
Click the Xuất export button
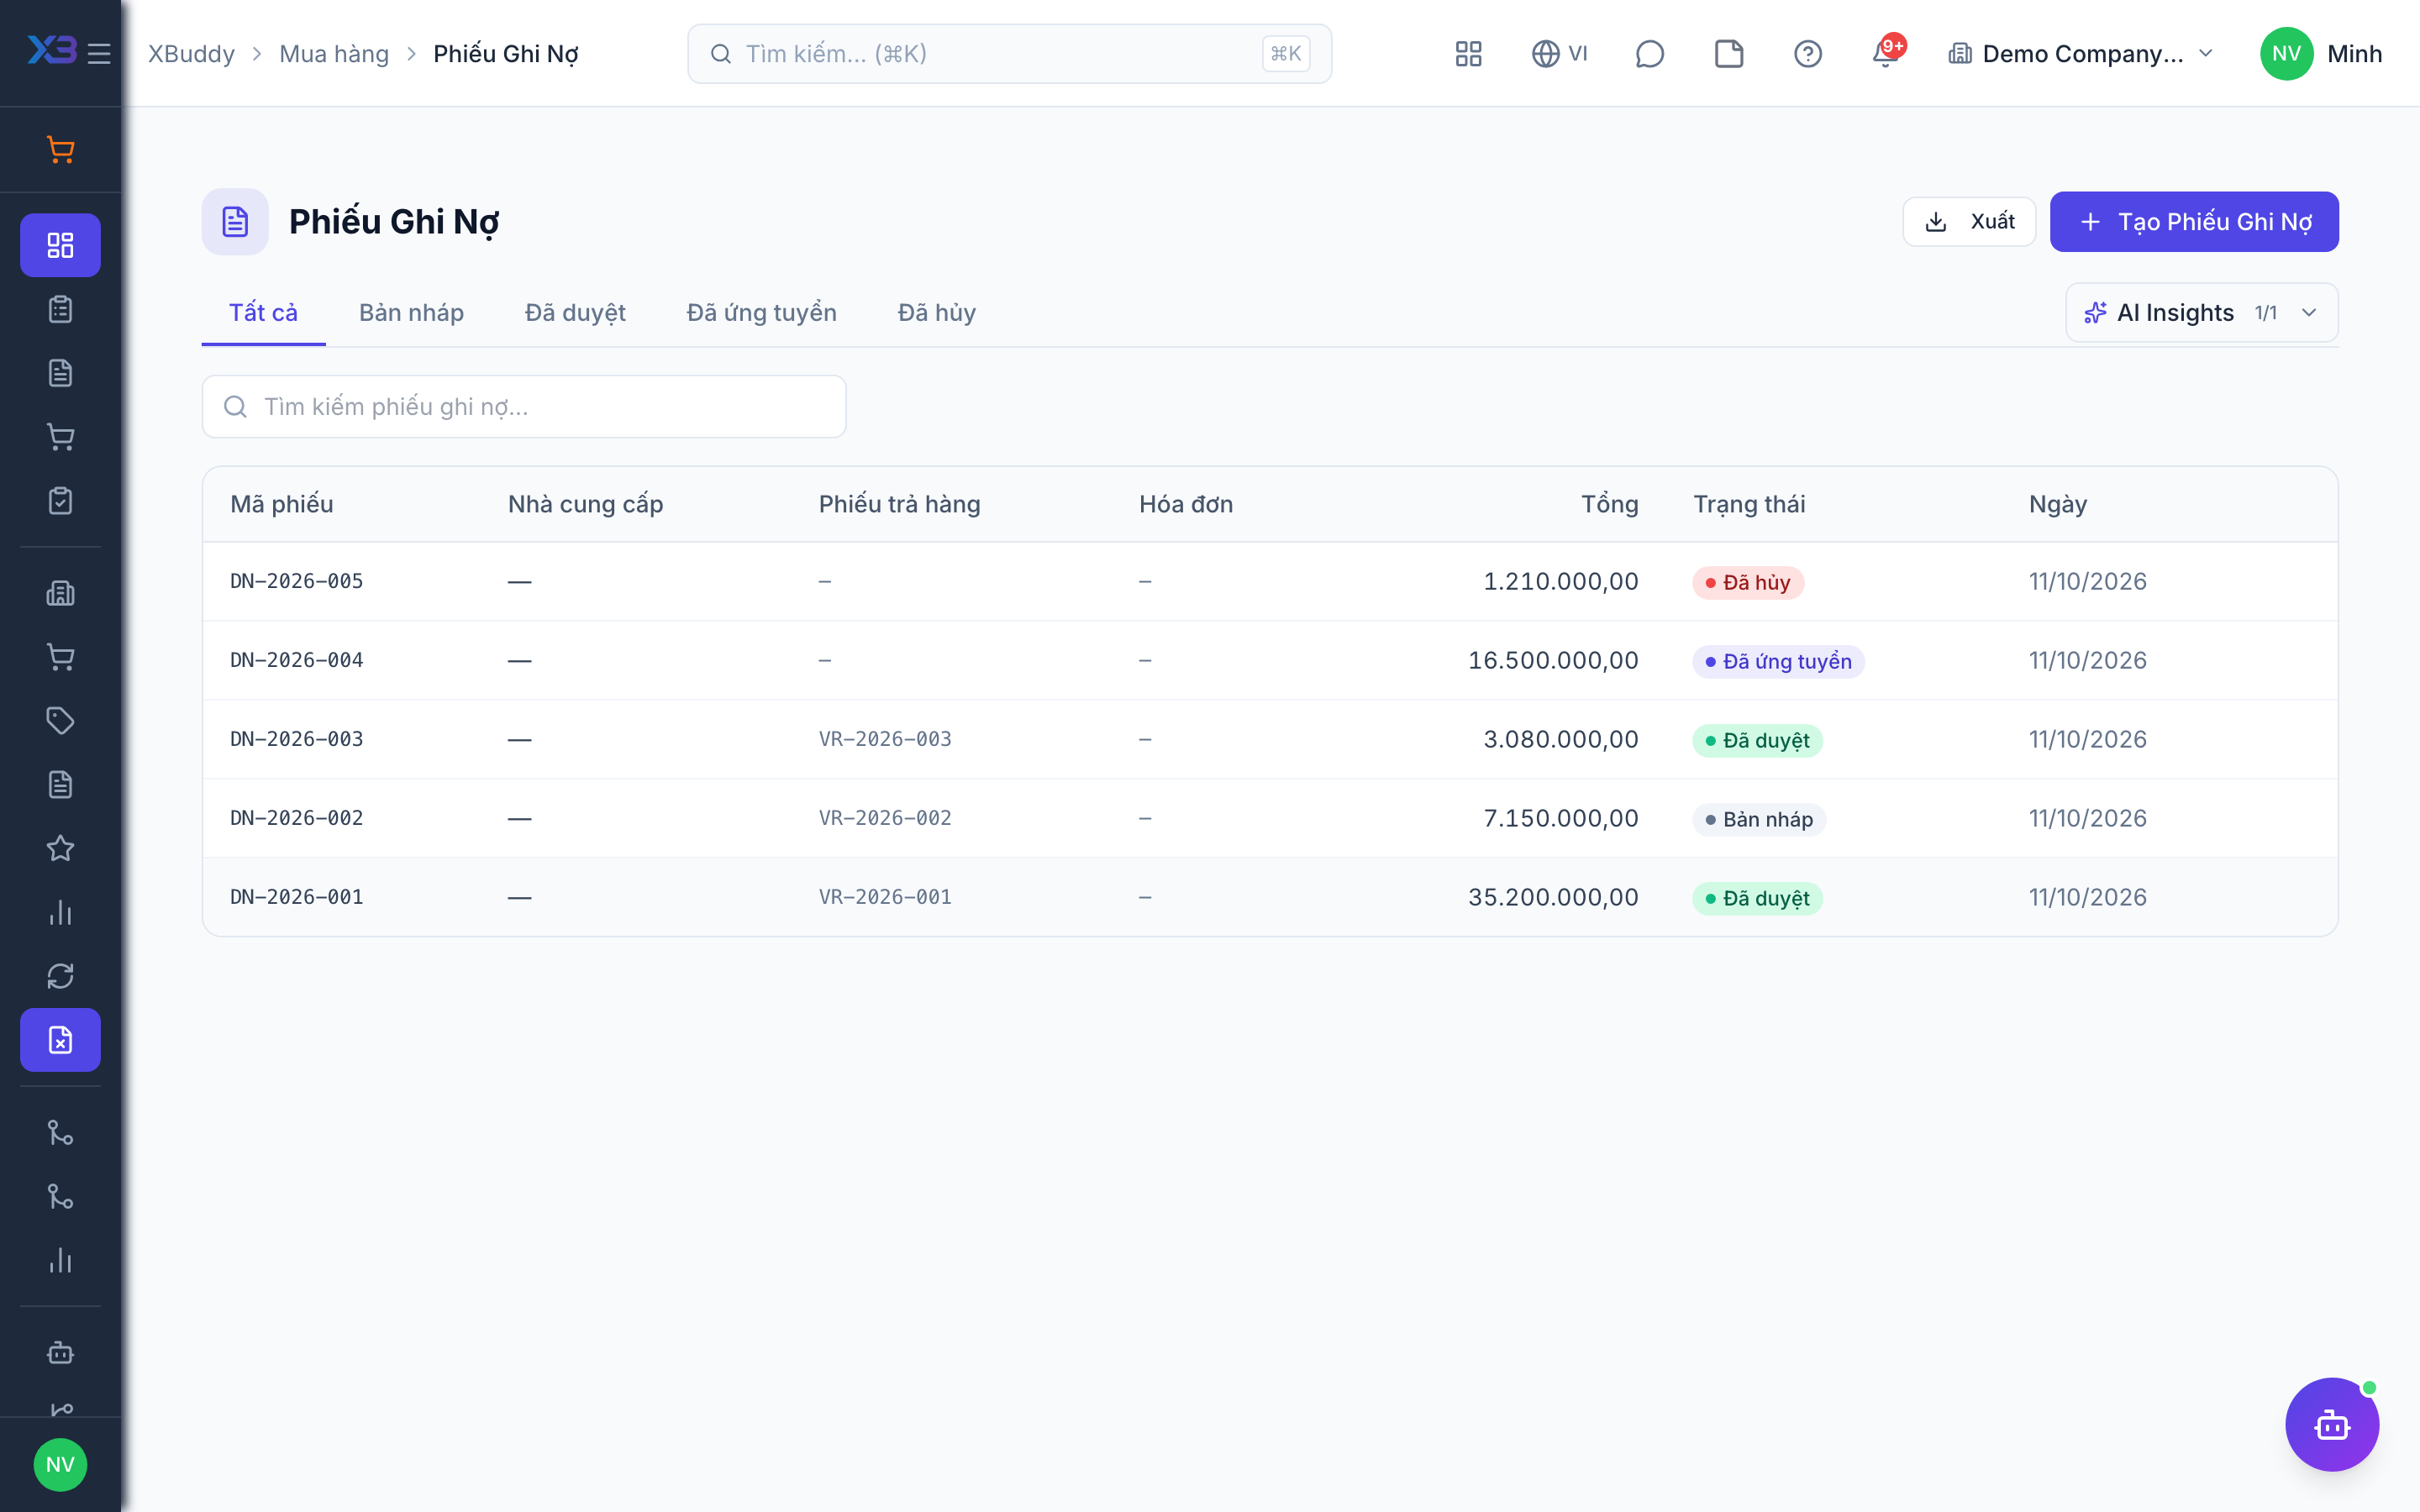click(x=1968, y=221)
